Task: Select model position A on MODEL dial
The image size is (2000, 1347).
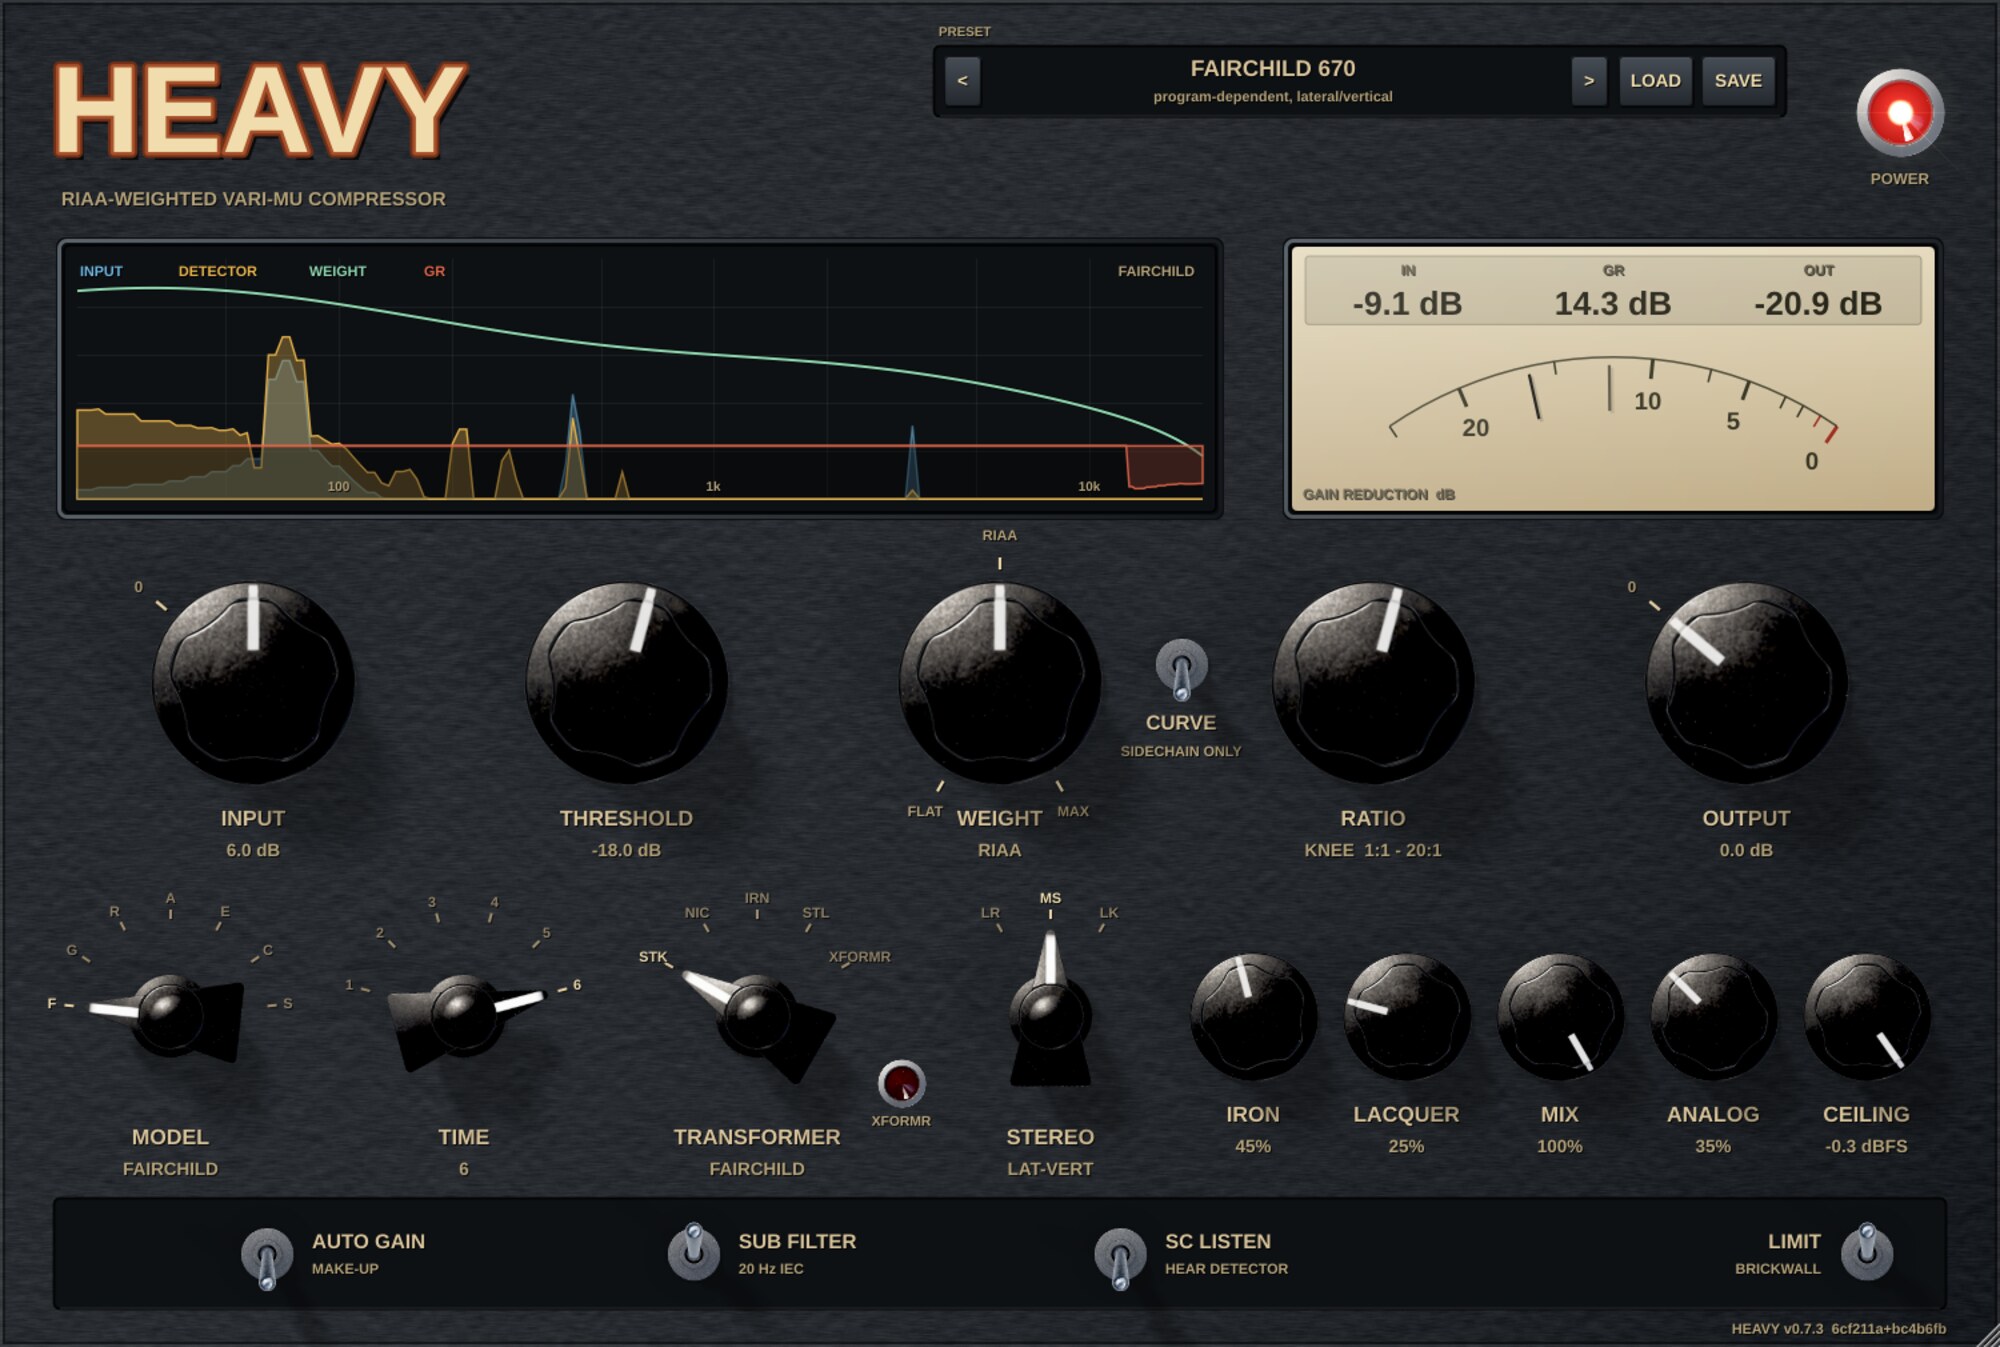Action: (x=170, y=898)
